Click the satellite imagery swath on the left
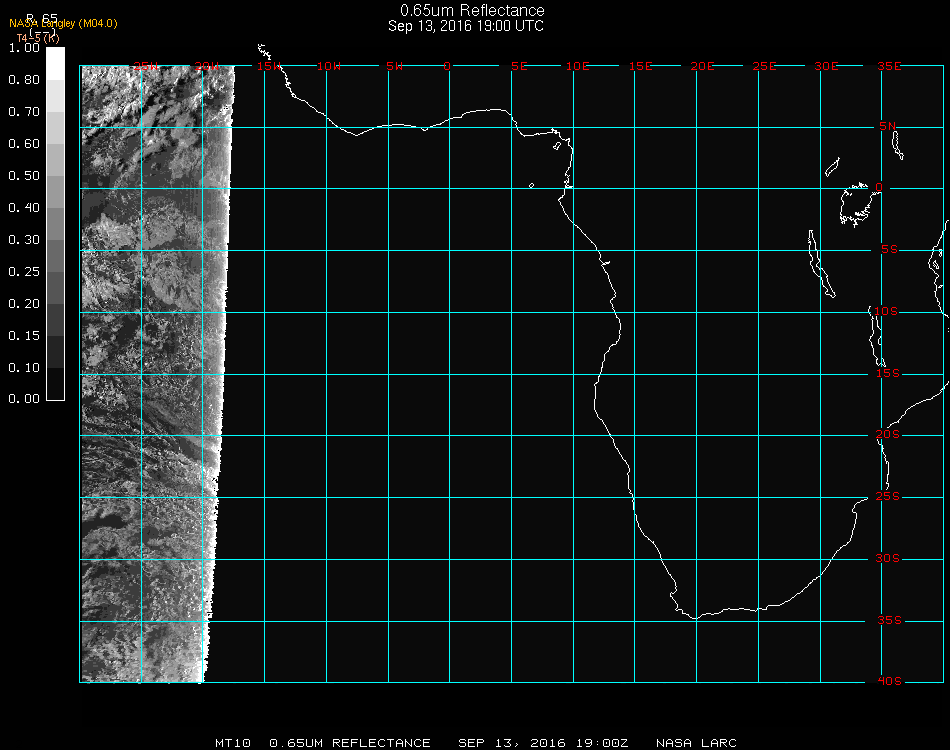 [x=150, y=370]
